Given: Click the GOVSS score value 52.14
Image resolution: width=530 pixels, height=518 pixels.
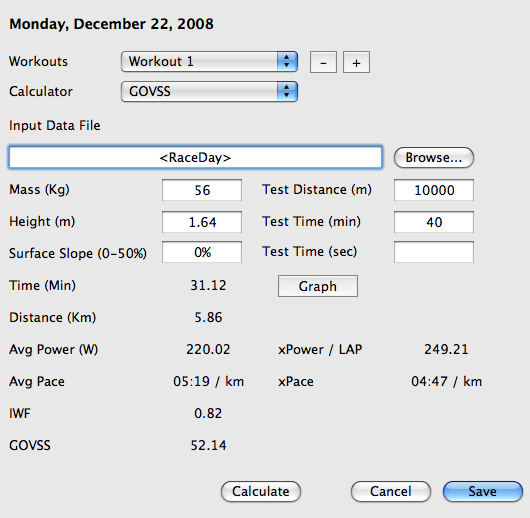Looking at the screenshot, I should [x=208, y=446].
